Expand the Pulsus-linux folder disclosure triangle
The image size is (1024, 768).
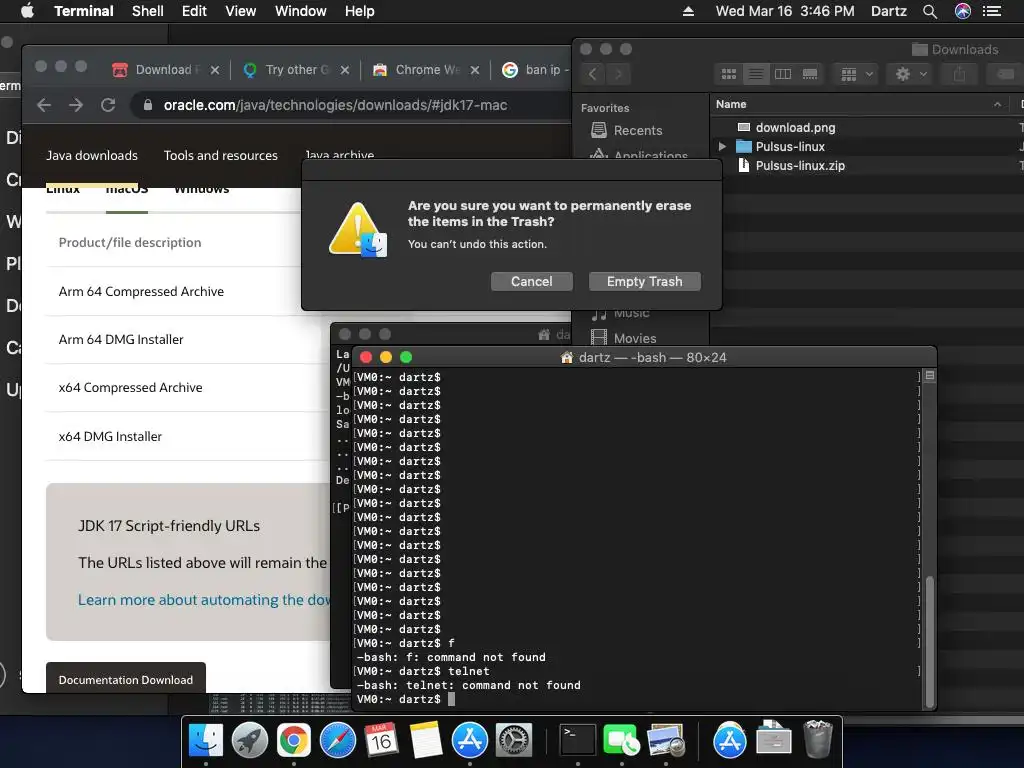722,146
